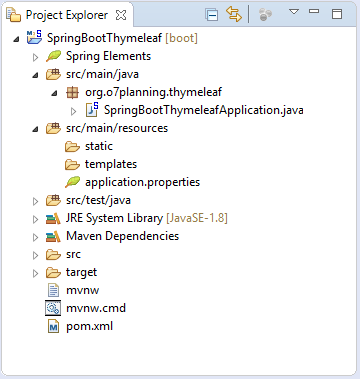Screen dimensions: 360x379
Task: Collapse the src/main/resources folder
Action: tap(35, 129)
